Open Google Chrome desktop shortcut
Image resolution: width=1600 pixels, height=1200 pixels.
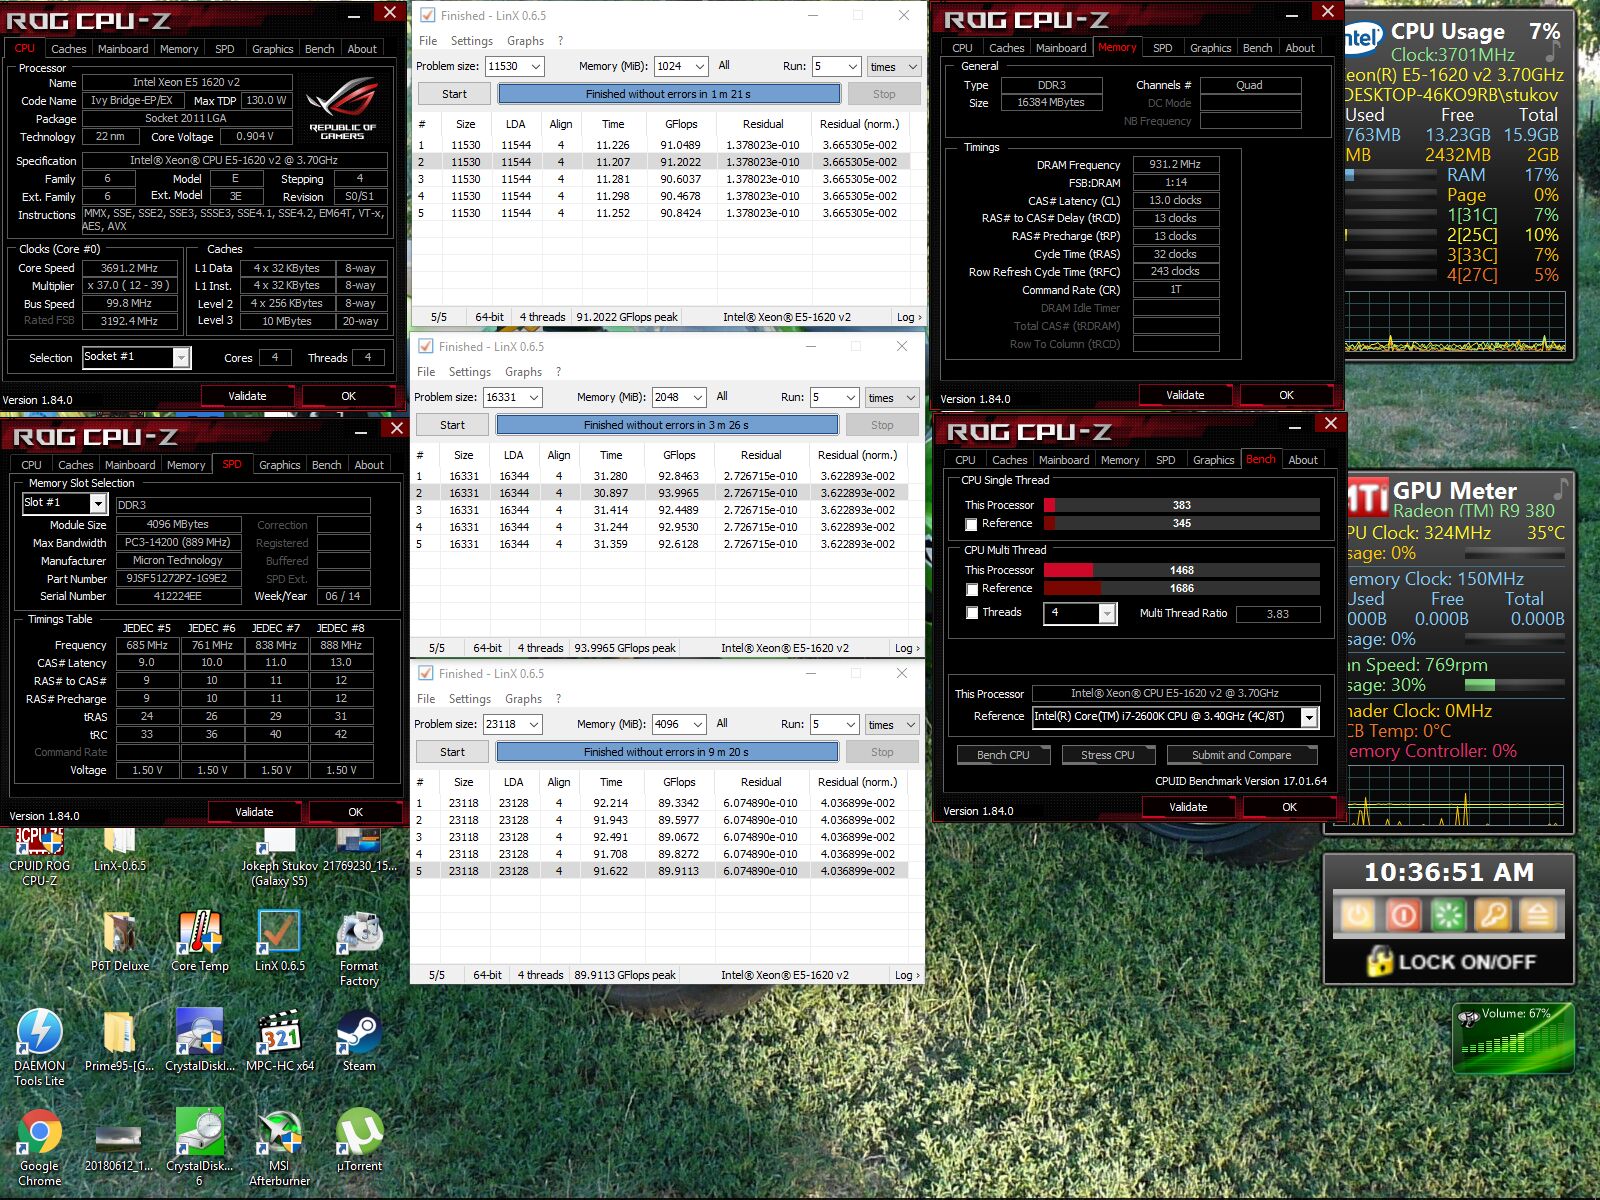click(x=40, y=1148)
